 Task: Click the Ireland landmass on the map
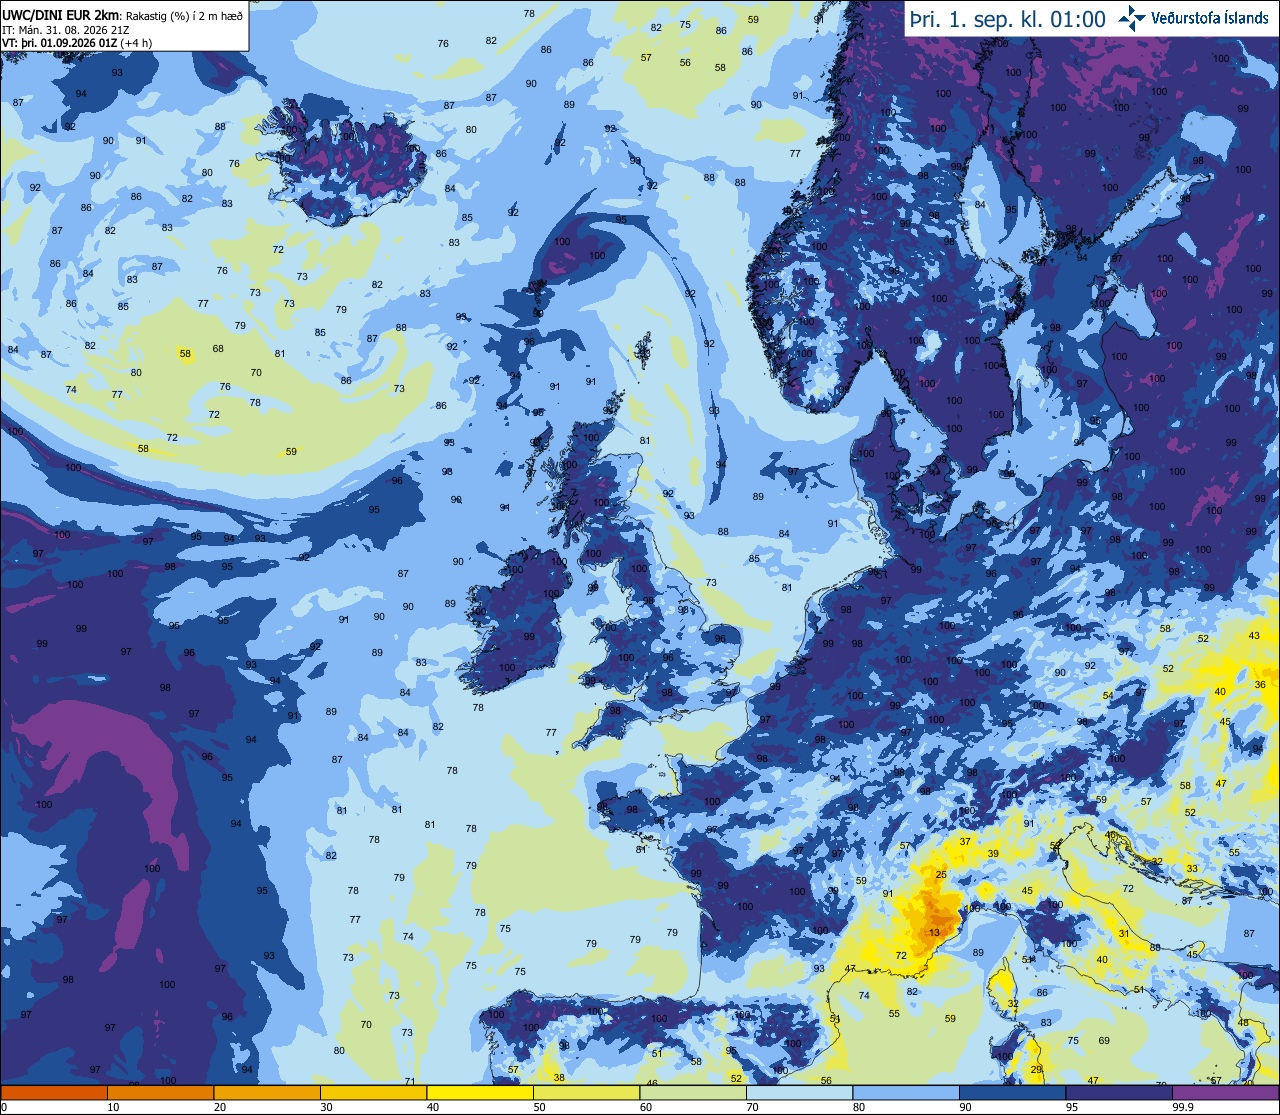[x=515, y=622]
